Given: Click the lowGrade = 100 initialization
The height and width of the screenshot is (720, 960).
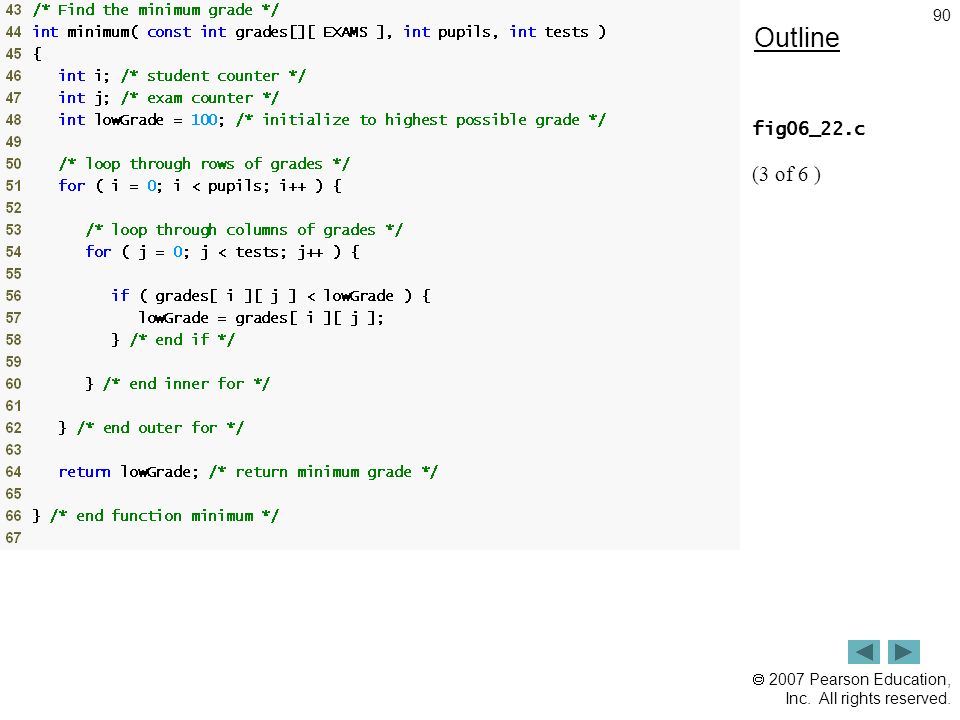Looking at the screenshot, I should (141, 120).
